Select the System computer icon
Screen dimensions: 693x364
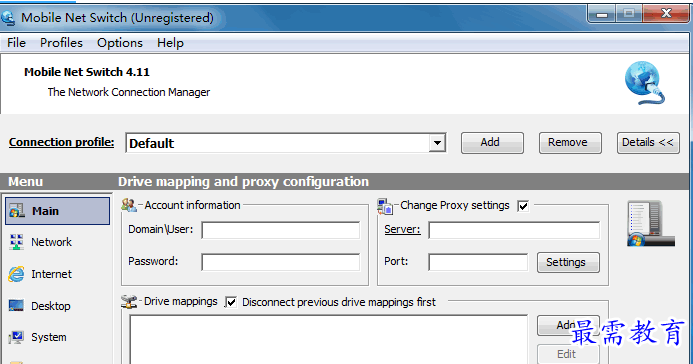[16, 337]
